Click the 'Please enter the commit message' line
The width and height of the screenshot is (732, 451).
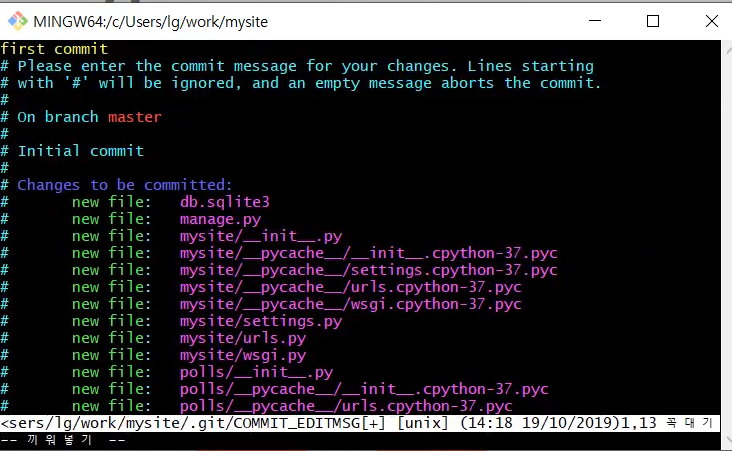pos(297,66)
